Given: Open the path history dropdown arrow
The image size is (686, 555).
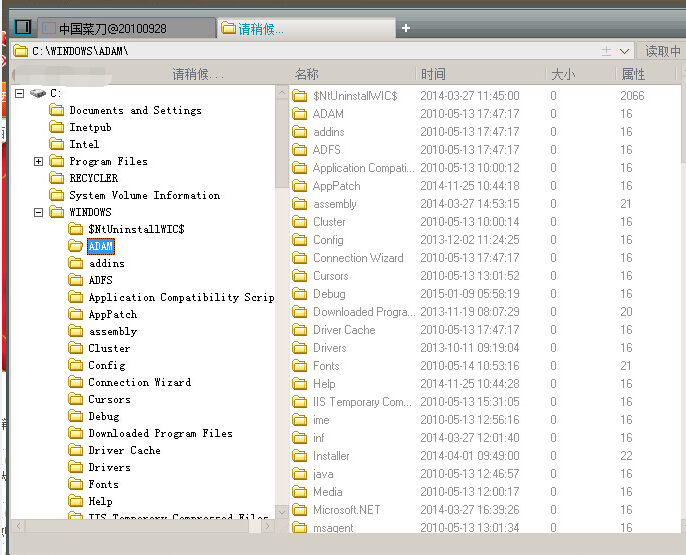Looking at the screenshot, I should [x=624, y=51].
